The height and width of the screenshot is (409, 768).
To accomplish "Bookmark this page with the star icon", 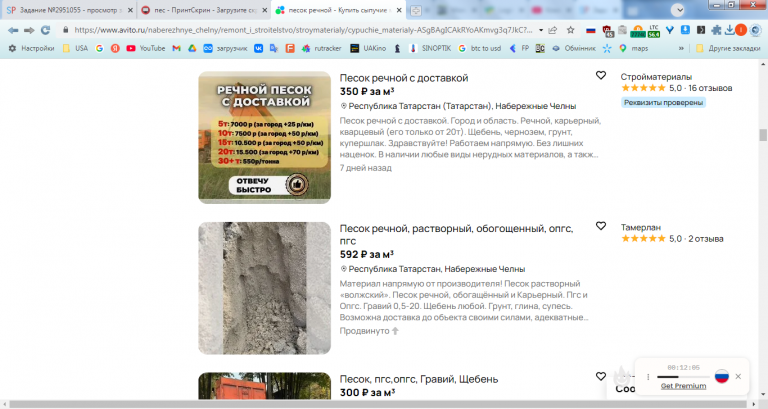I will pyautogui.click(x=570, y=30).
